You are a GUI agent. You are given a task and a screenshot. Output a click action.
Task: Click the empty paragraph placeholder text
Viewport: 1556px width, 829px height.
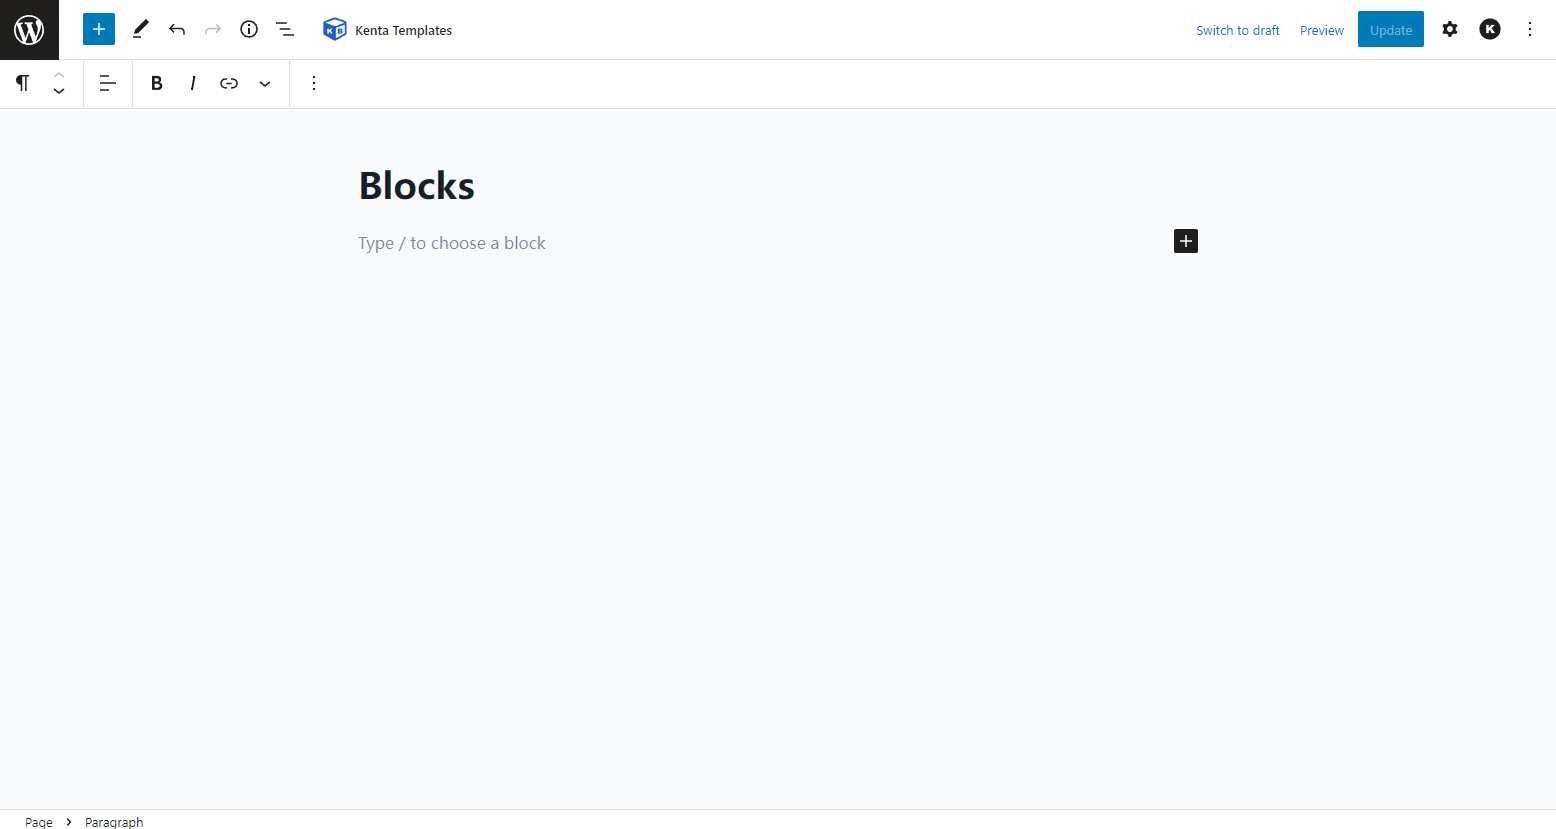pyautogui.click(x=451, y=242)
